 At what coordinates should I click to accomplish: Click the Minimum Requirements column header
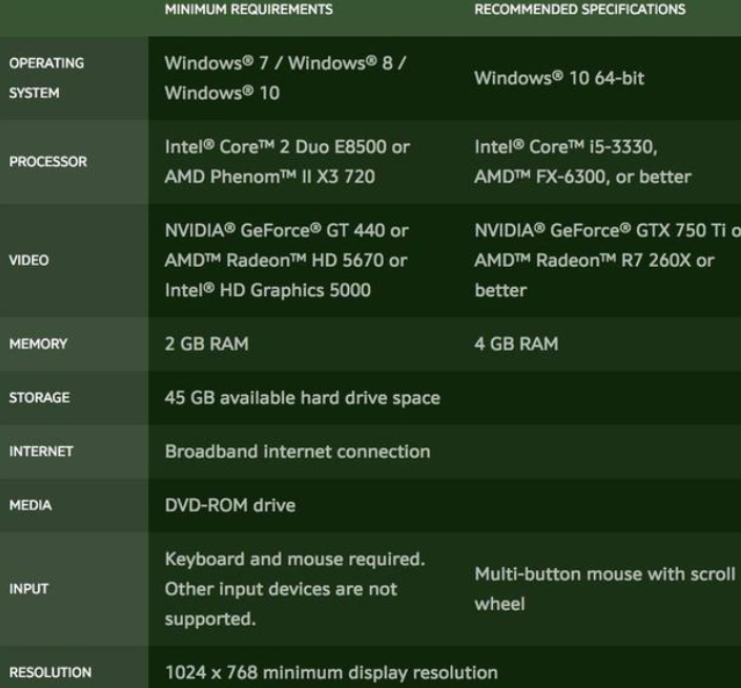249,9
